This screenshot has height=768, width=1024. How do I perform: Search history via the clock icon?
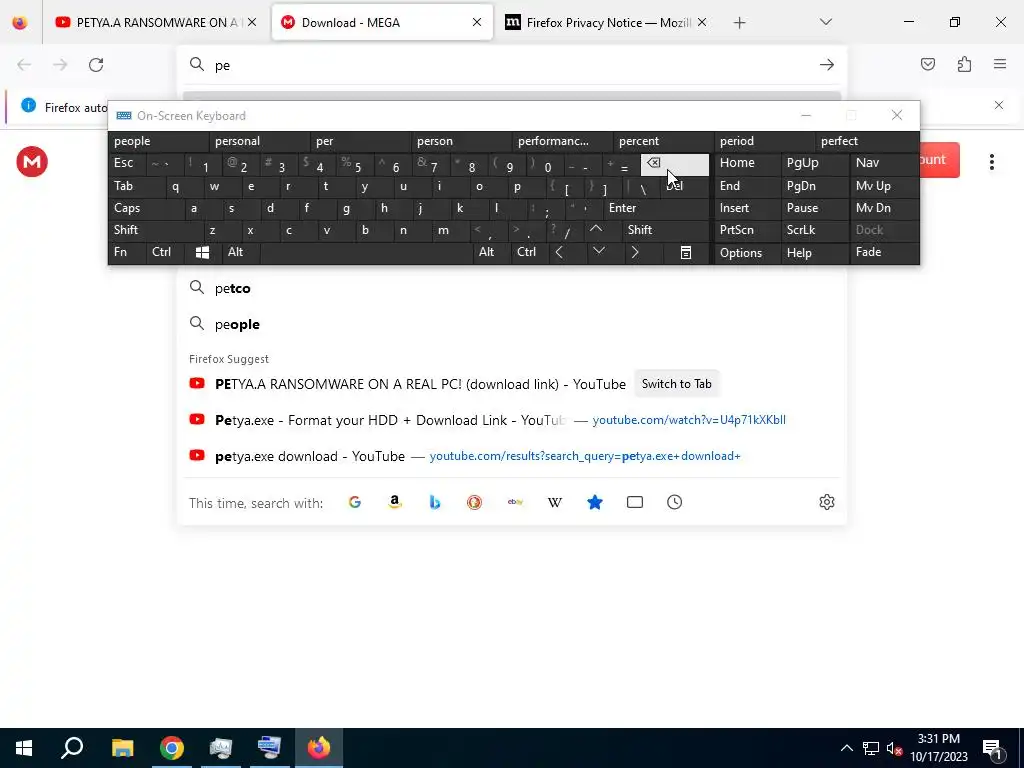(x=675, y=502)
